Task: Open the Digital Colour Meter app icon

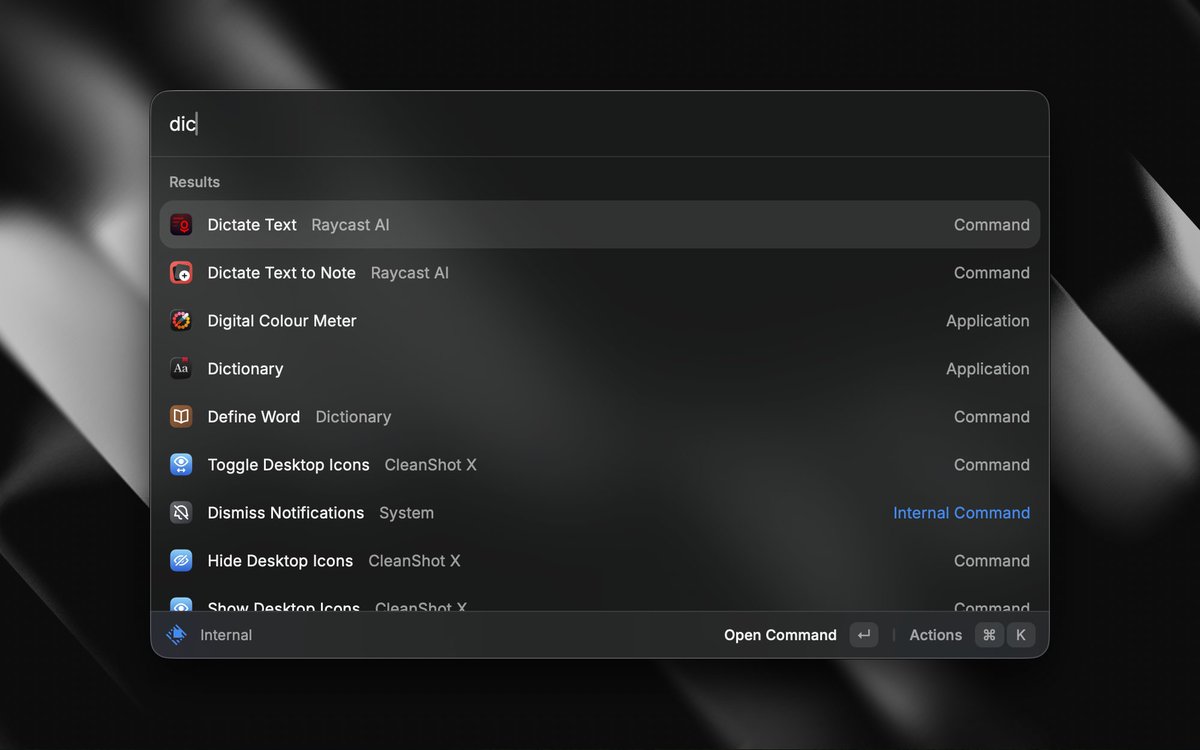Action: point(181,321)
